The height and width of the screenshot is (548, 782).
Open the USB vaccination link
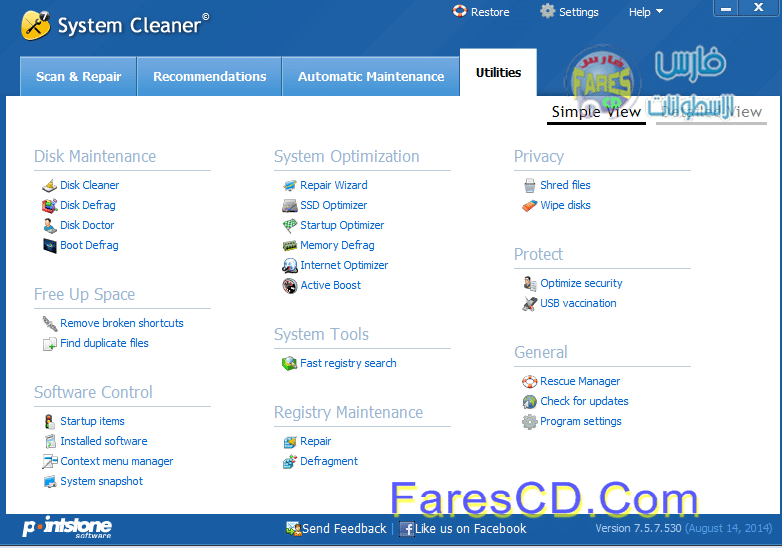coord(578,303)
